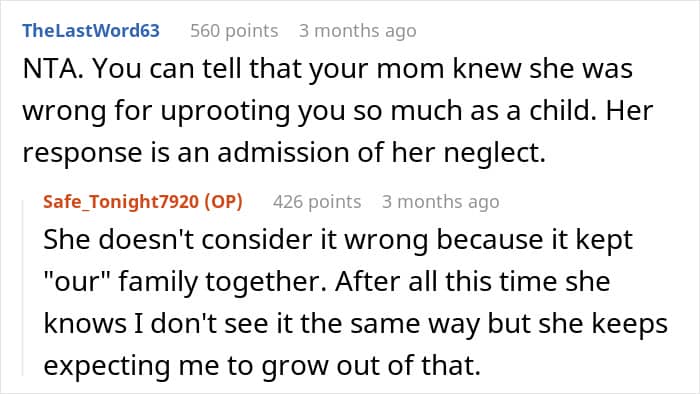Click the (OP) tag beside Safe_Tonight7920
Viewport: 700px width, 394px height.
tap(224, 202)
